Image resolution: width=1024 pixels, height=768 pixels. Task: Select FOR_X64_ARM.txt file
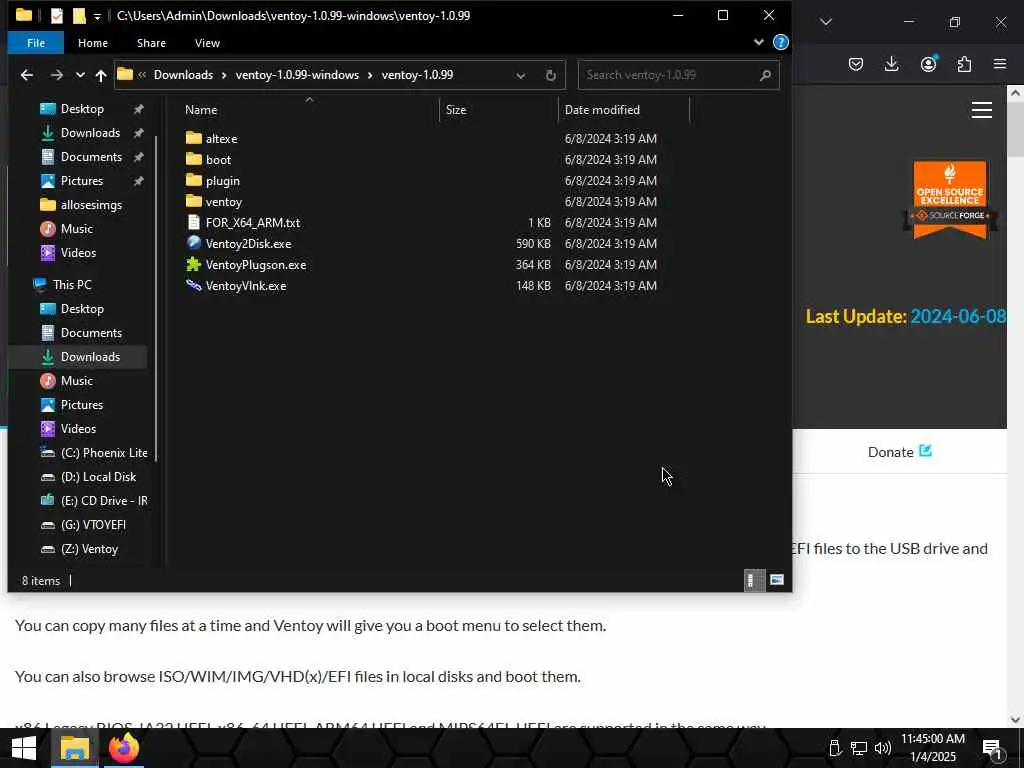point(253,223)
